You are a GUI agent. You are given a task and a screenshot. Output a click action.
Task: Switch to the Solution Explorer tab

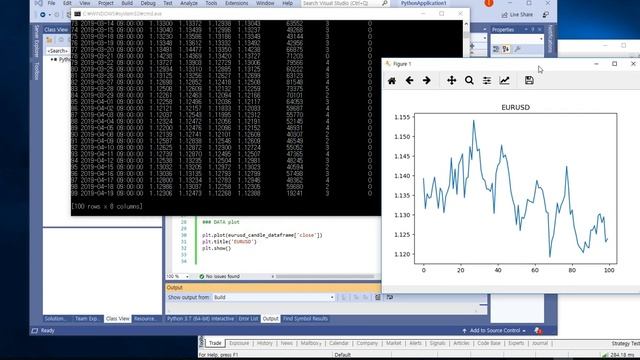pyautogui.click(x=55, y=319)
